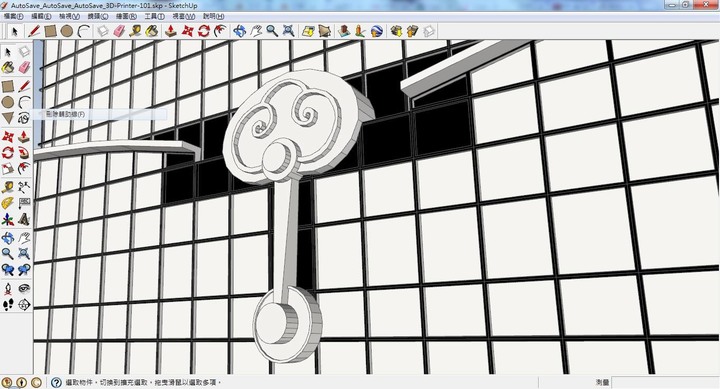Select the Offset tool in top toolbar
This screenshot has height=389, width=720.
(220, 31)
